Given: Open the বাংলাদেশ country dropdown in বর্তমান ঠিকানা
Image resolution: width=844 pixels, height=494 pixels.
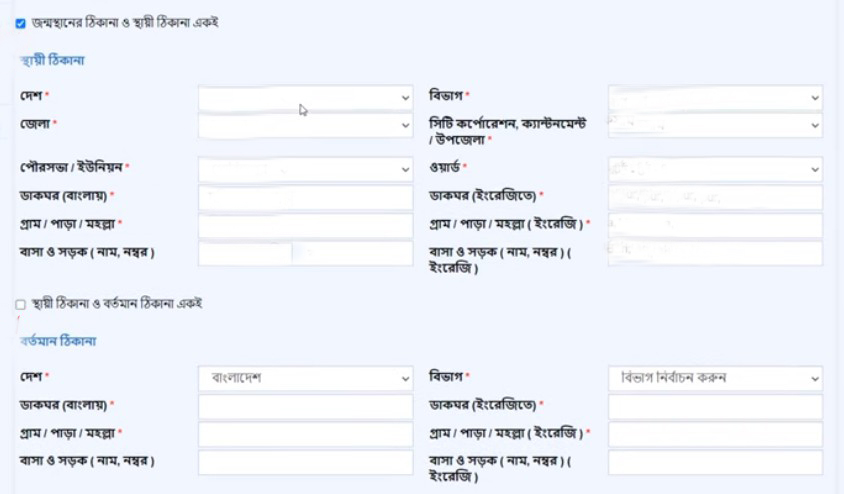Looking at the screenshot, I should click(x=305, y=379).
